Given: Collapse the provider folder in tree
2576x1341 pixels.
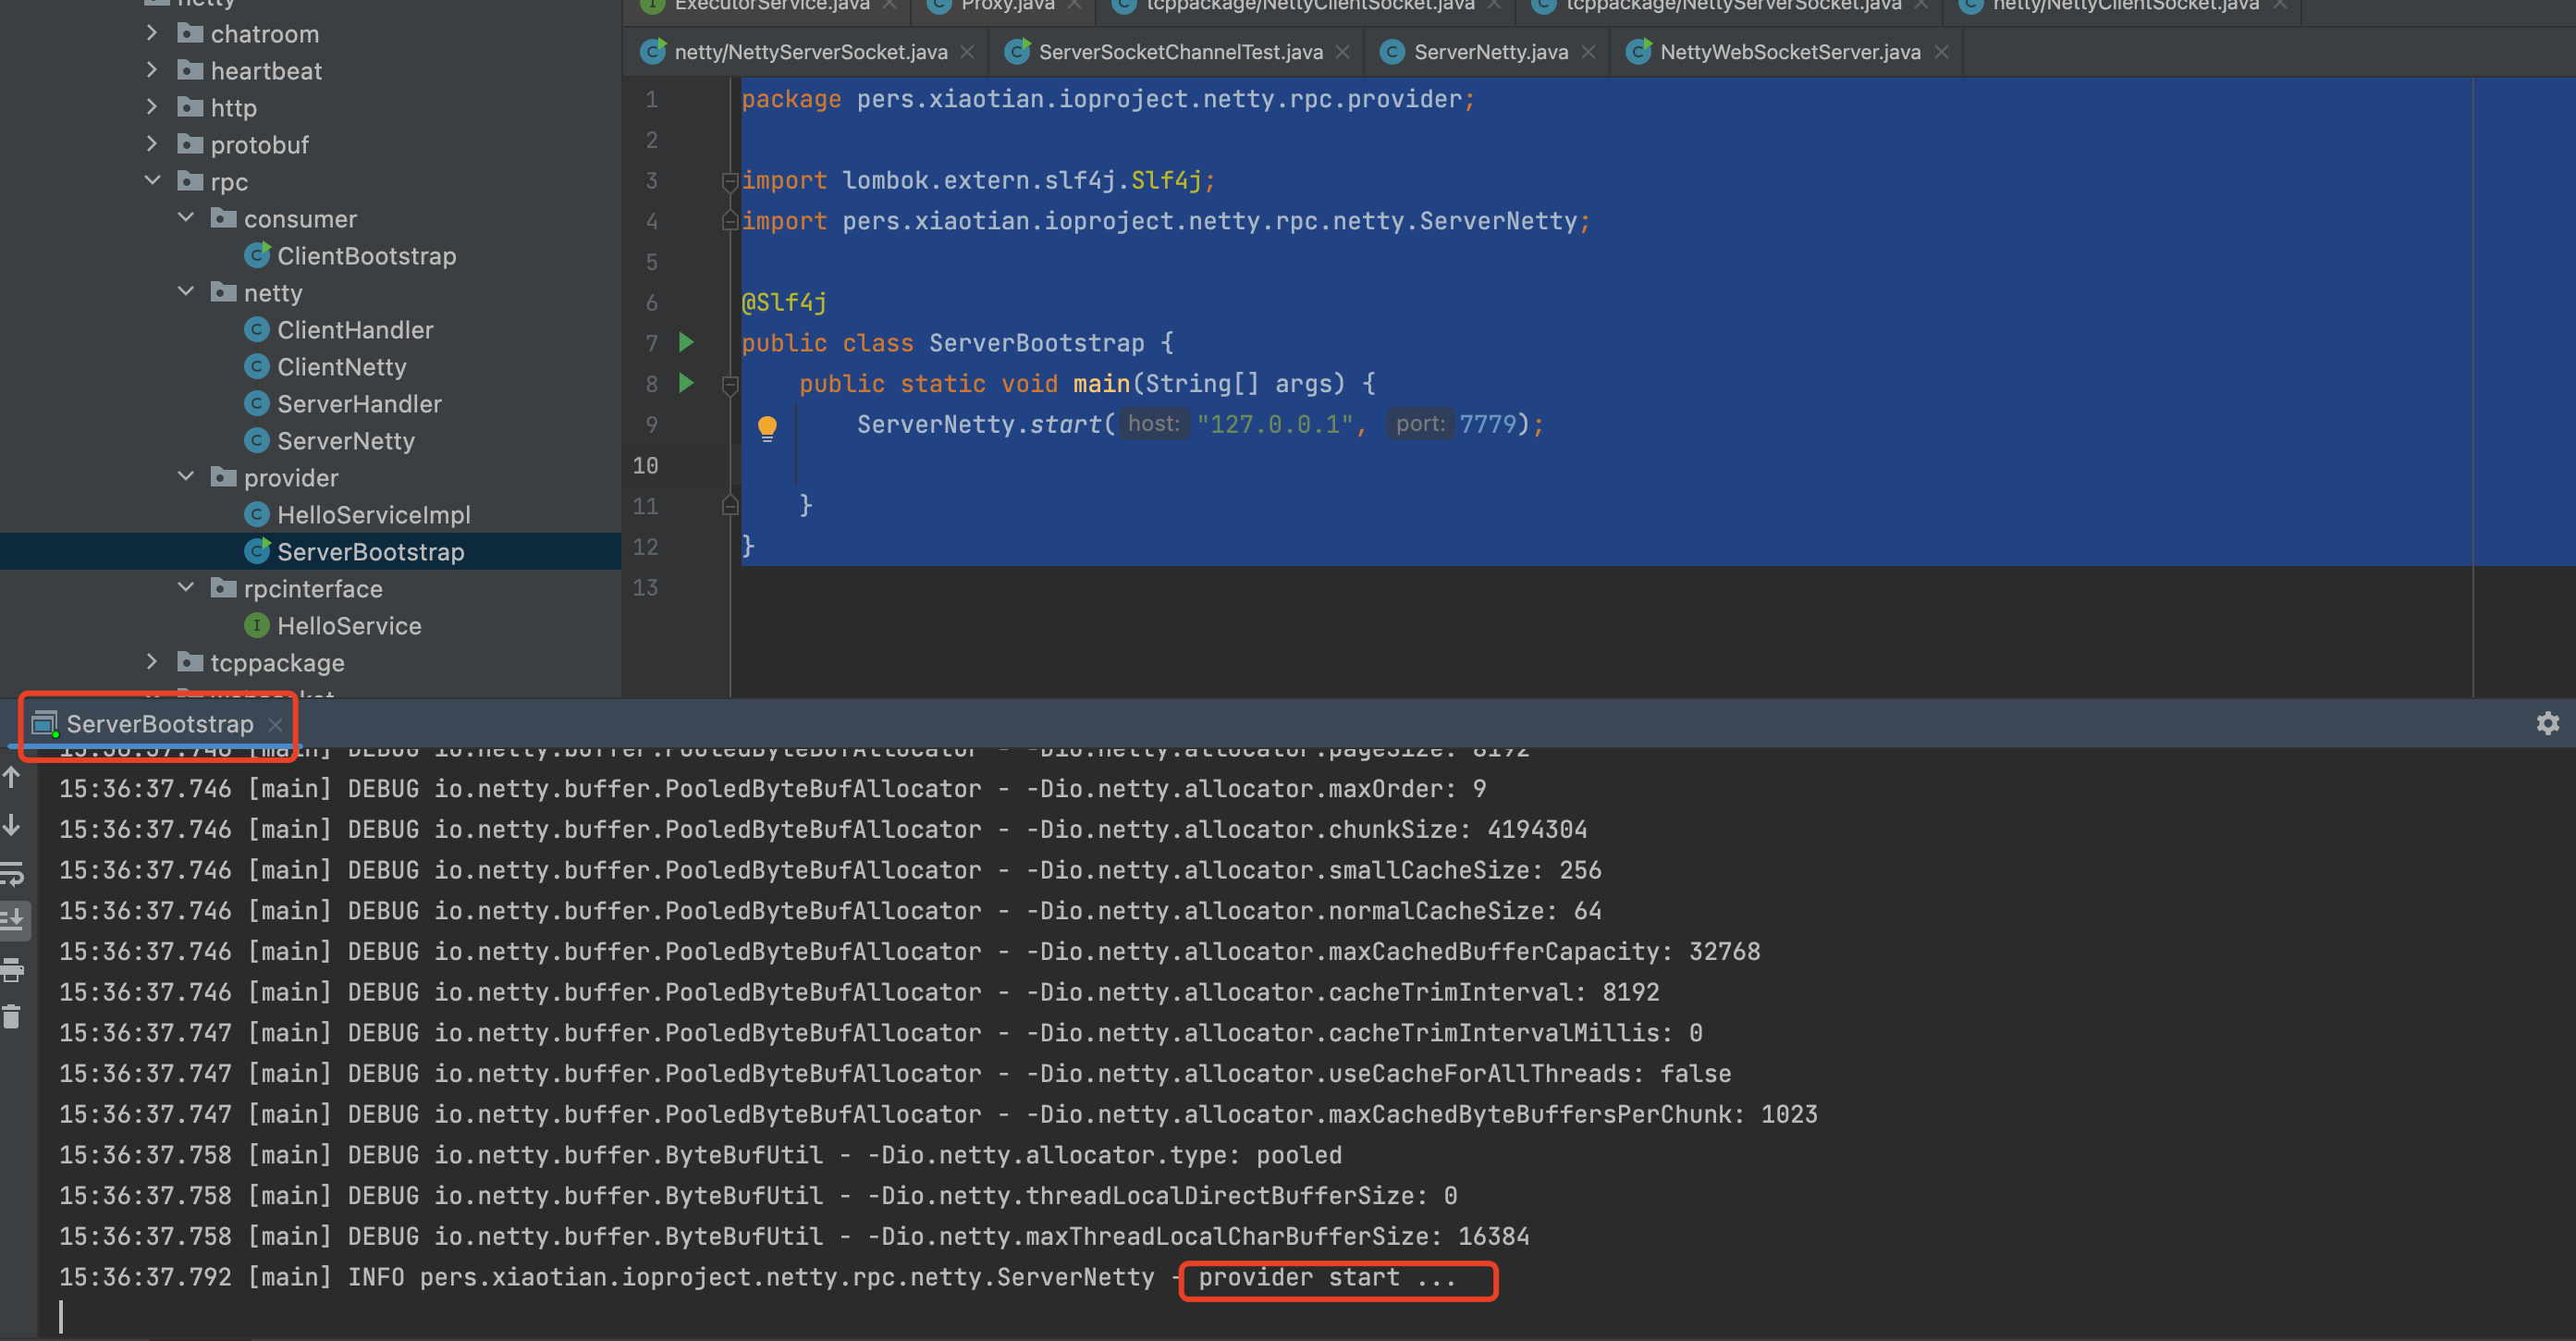Looking at the screenshot, I should coord(186,477).
